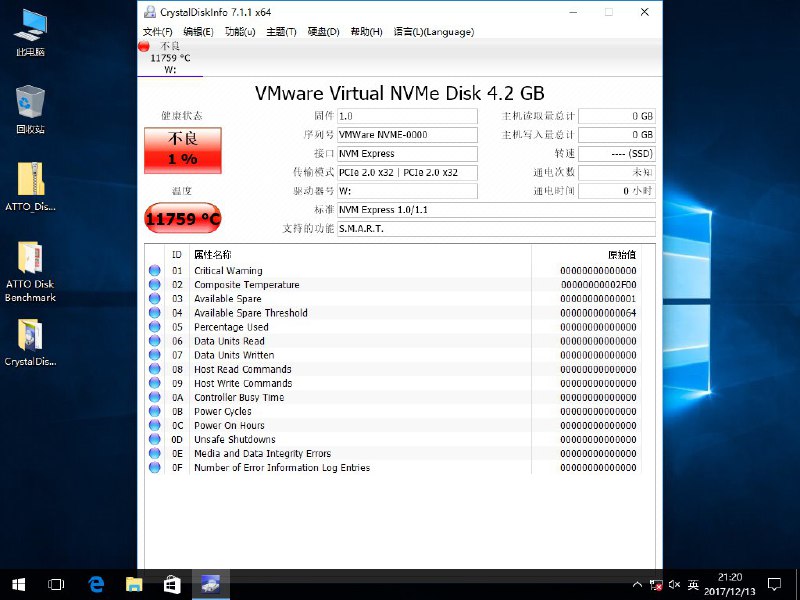Open File Explorer from the taskbar

(134, 584)
